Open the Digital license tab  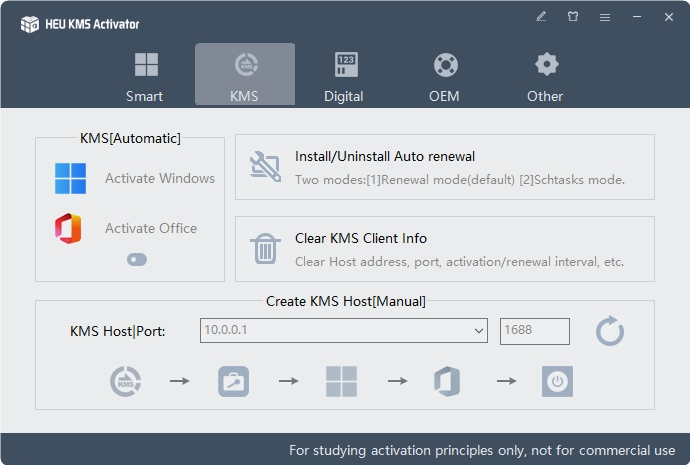point(344,75)
